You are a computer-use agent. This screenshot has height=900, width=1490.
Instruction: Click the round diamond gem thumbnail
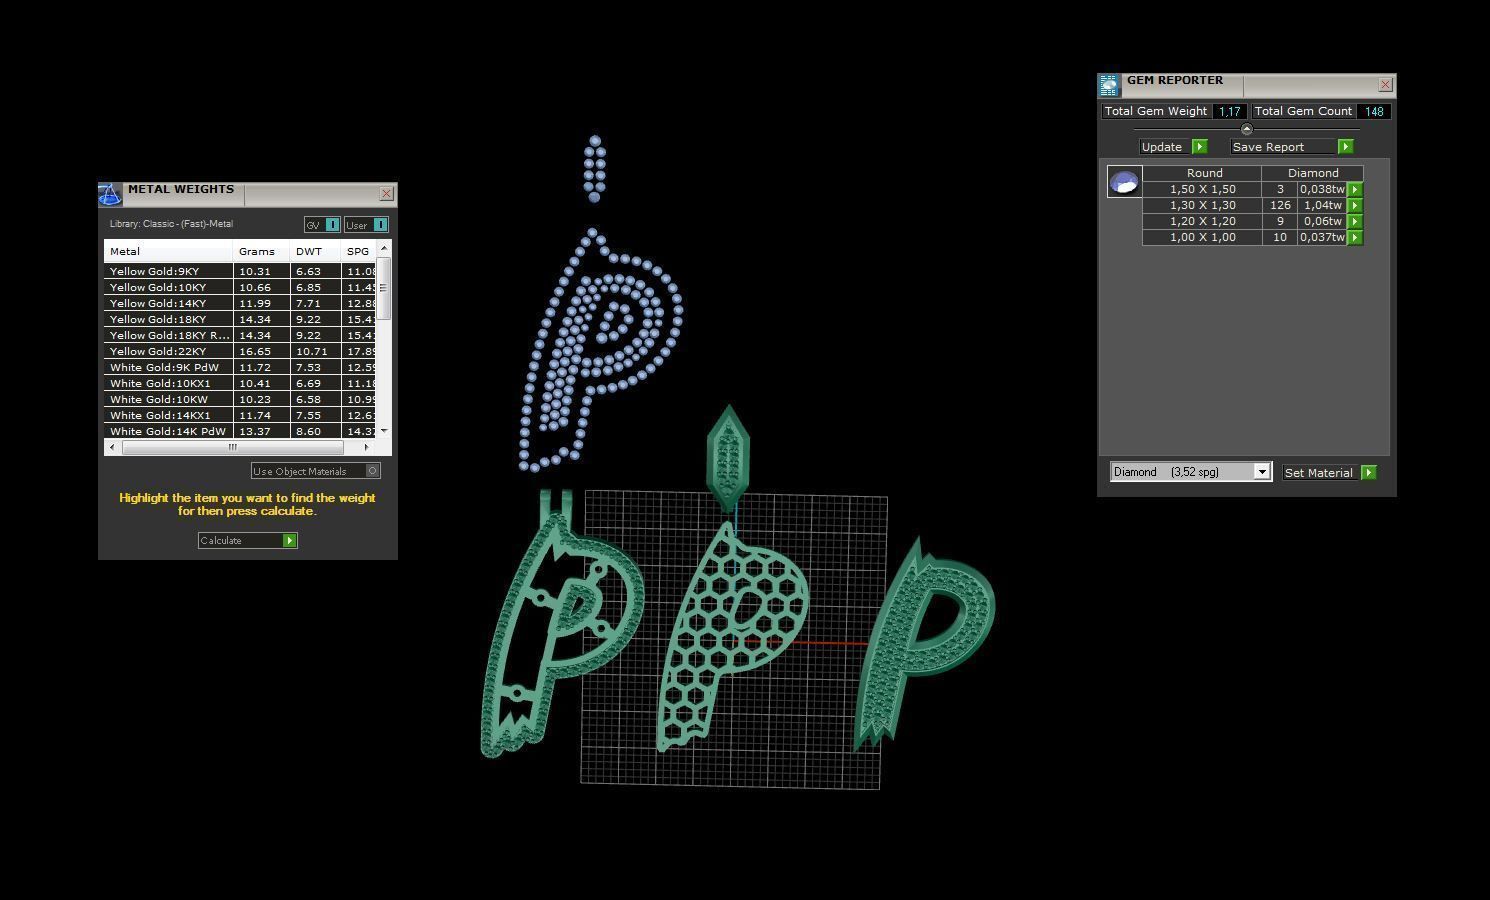(x=1124, y=182)
